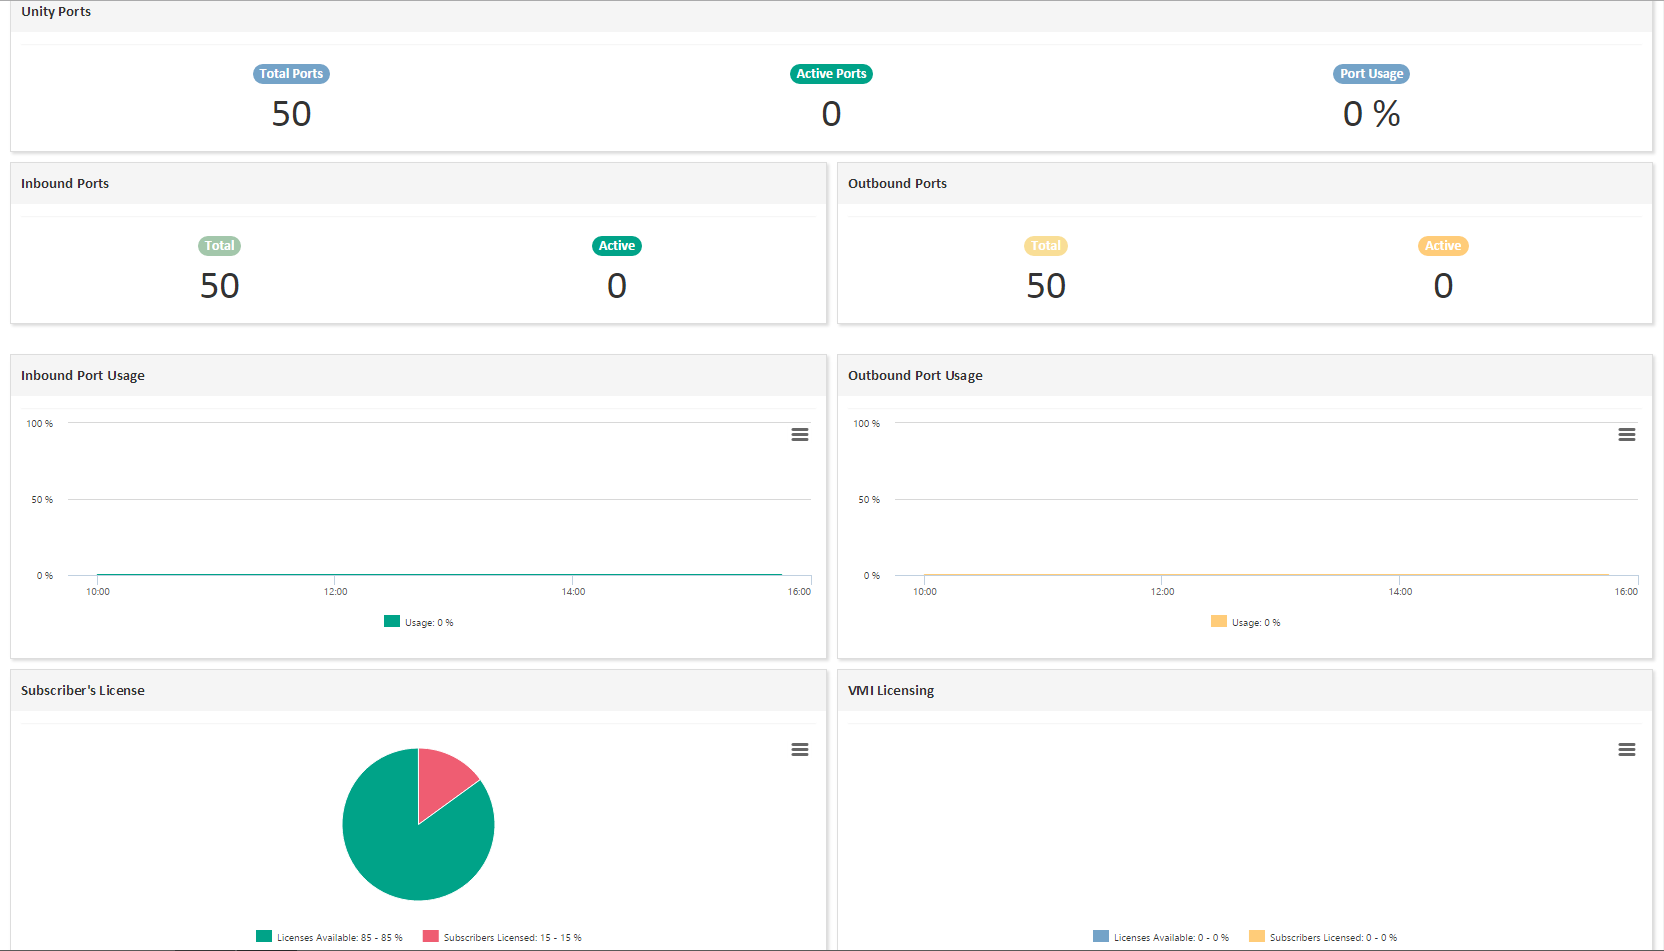Click the Unity Ports total value 50
Image resolution: width=1664 pixels, height=951 pixels.
coord(291,114)
